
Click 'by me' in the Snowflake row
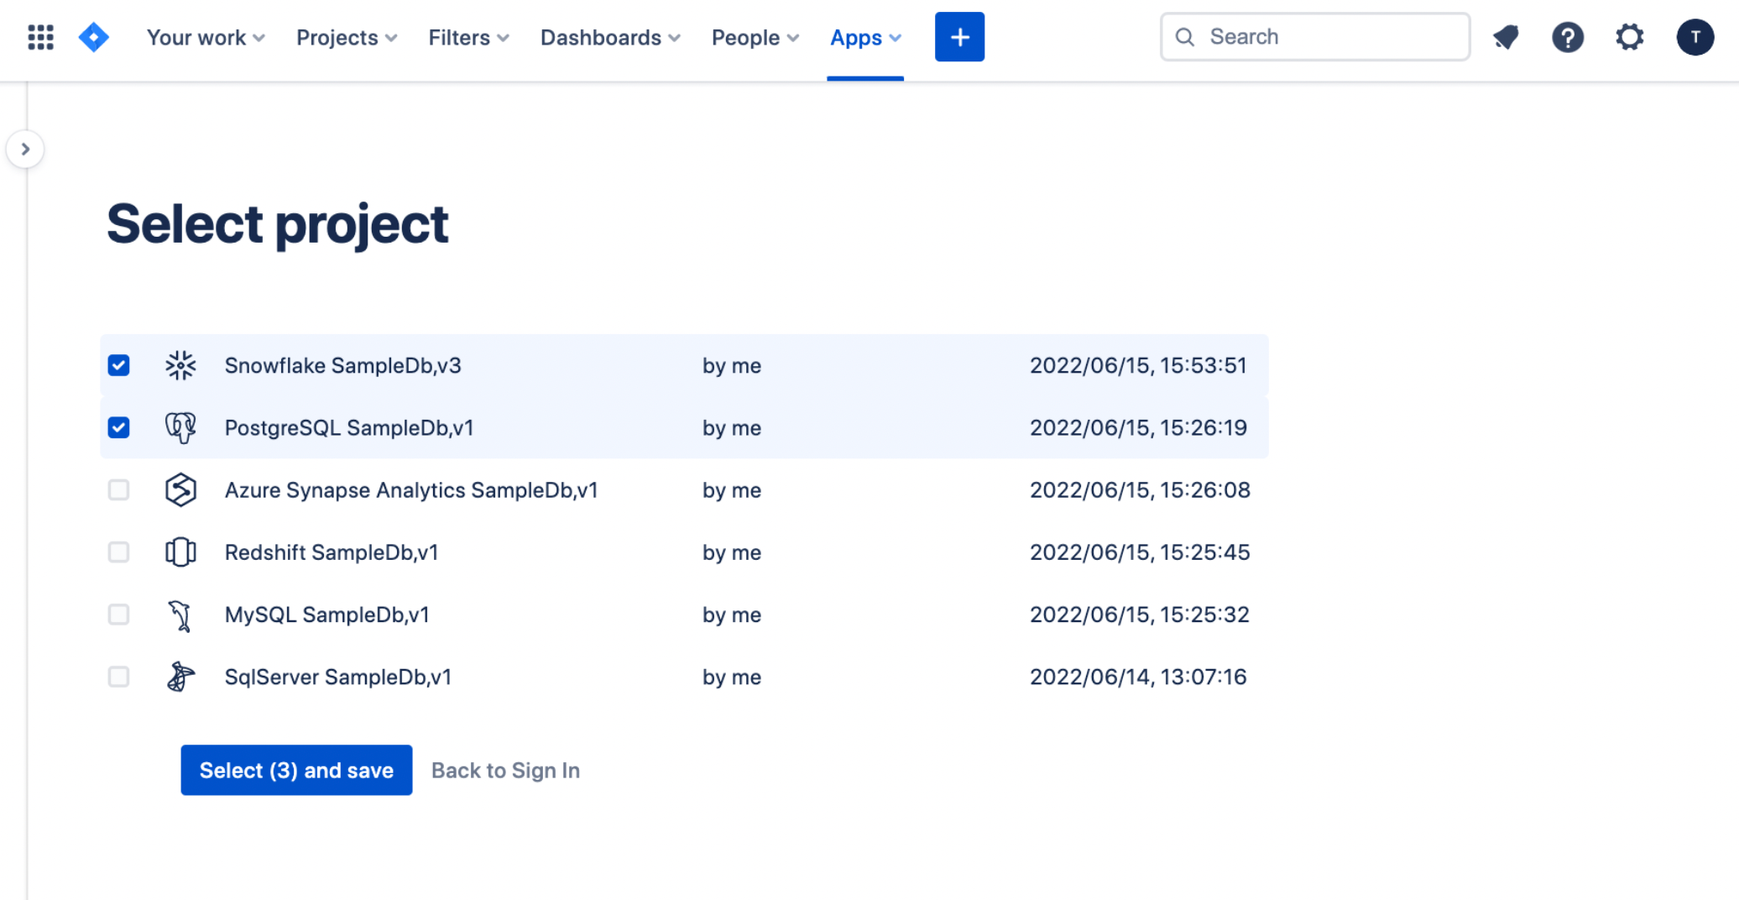pyautogui.click(x=732, y=366)
